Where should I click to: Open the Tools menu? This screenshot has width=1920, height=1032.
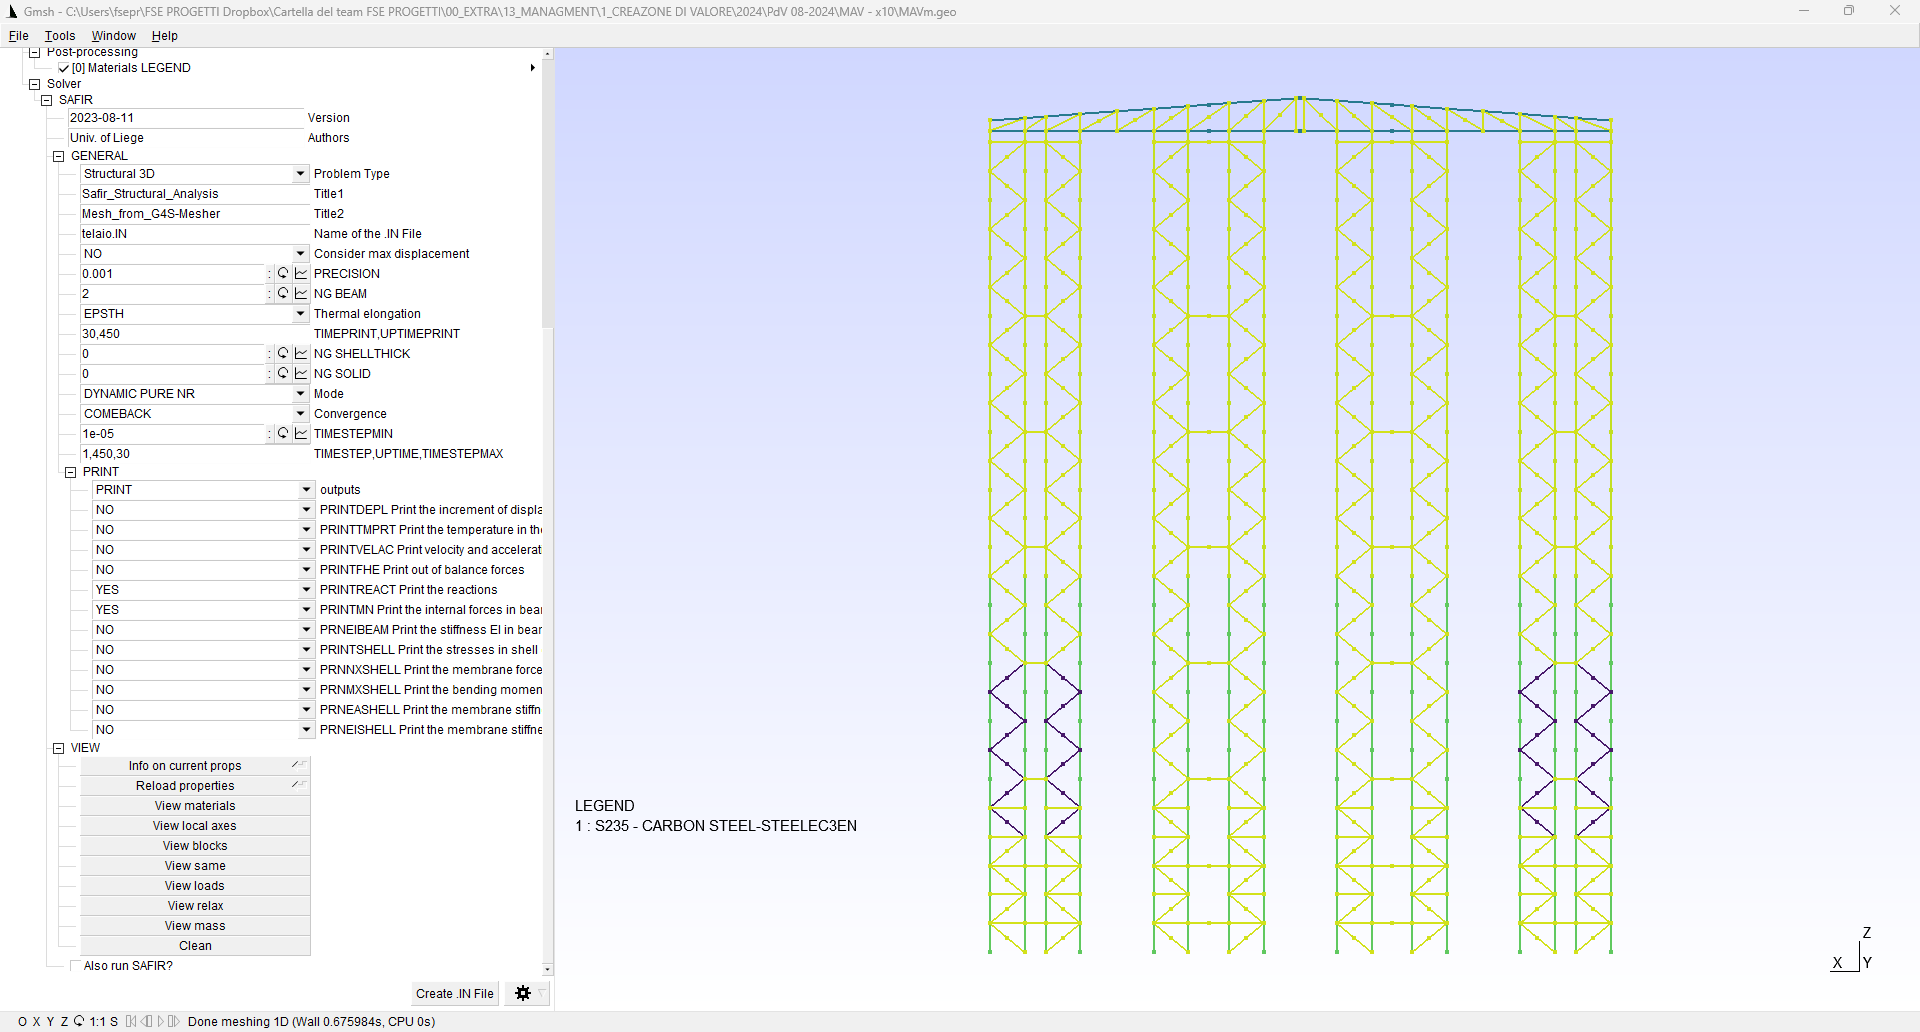coord(60,36)
